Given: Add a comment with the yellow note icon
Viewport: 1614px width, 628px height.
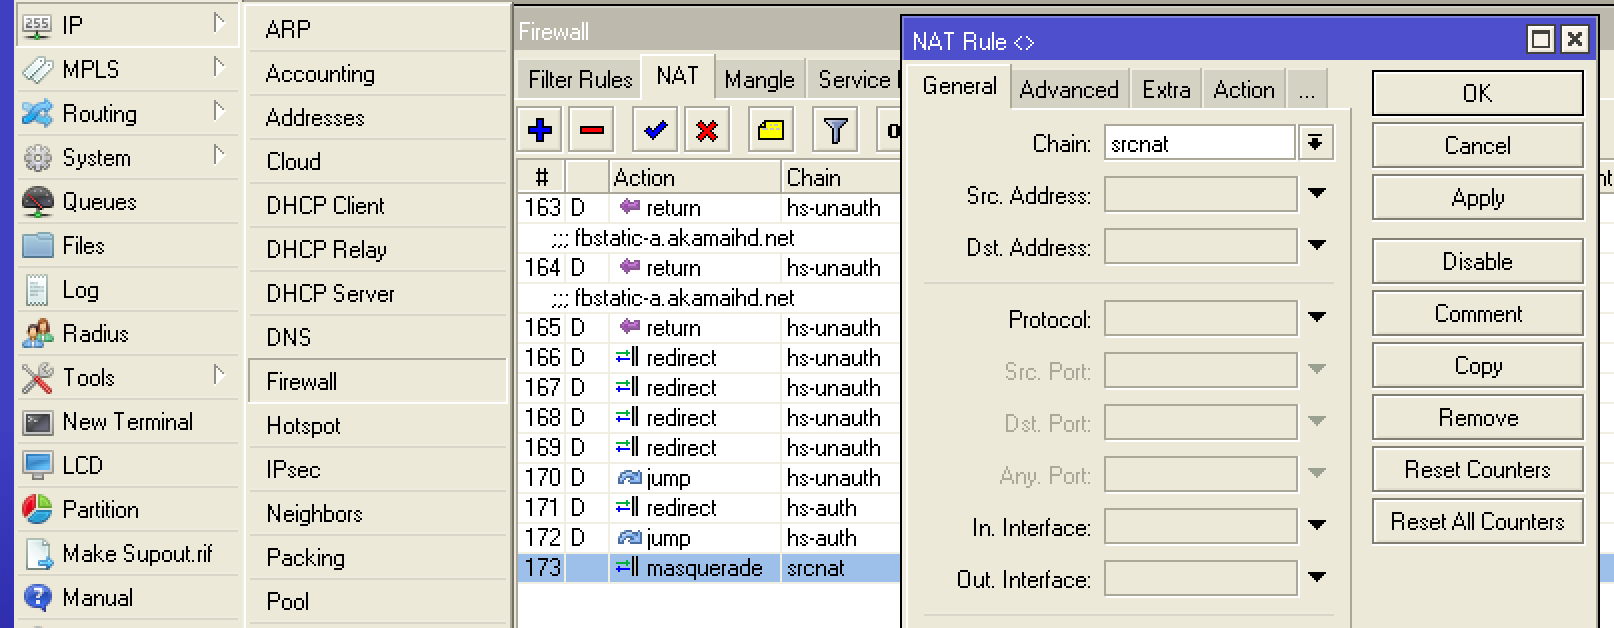Looking at the screenshot, I should pos(770,130).
